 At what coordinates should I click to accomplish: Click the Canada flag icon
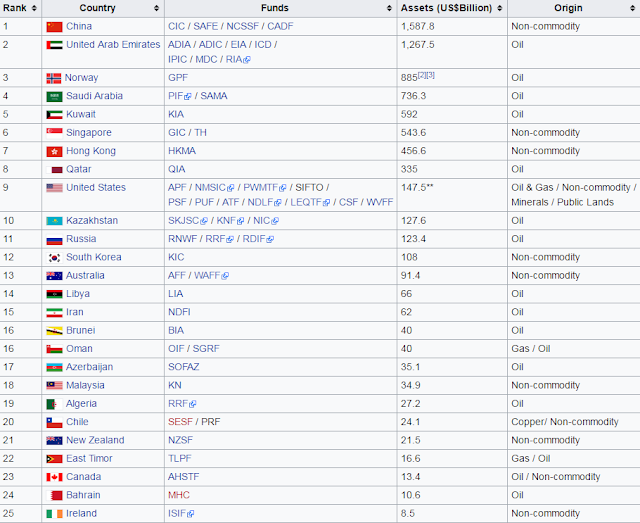54,477
